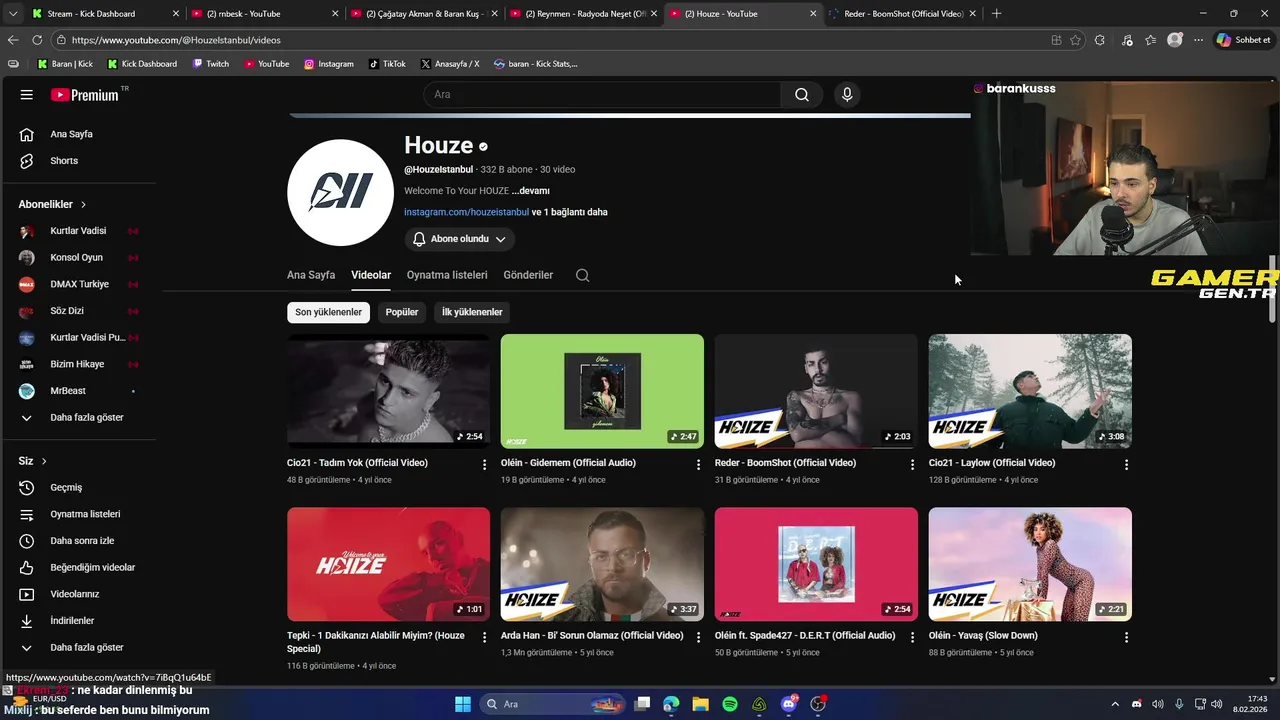This screenshot has width=1280, height=720.
Task: Open Daha sonra izle list
Action: click(x=80, y=541)
